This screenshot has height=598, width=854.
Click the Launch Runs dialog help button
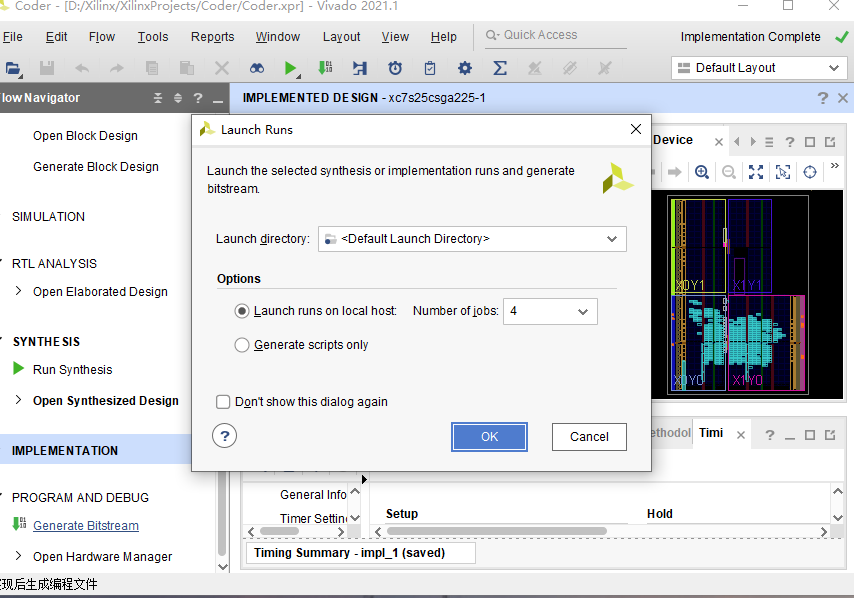click(224, 436)
